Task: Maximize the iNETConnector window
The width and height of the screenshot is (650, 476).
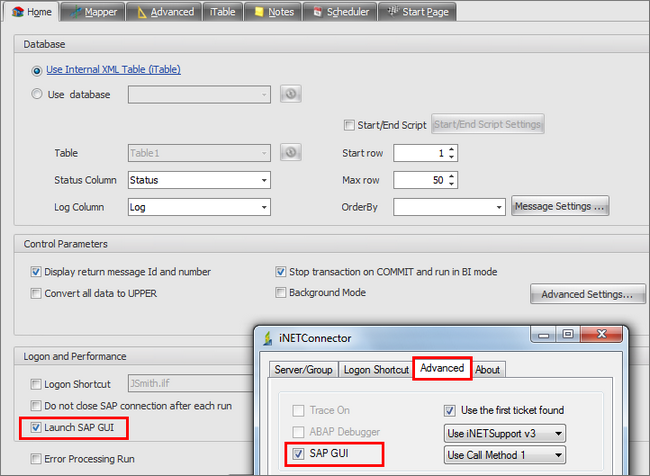Action: tap(568, 334)
